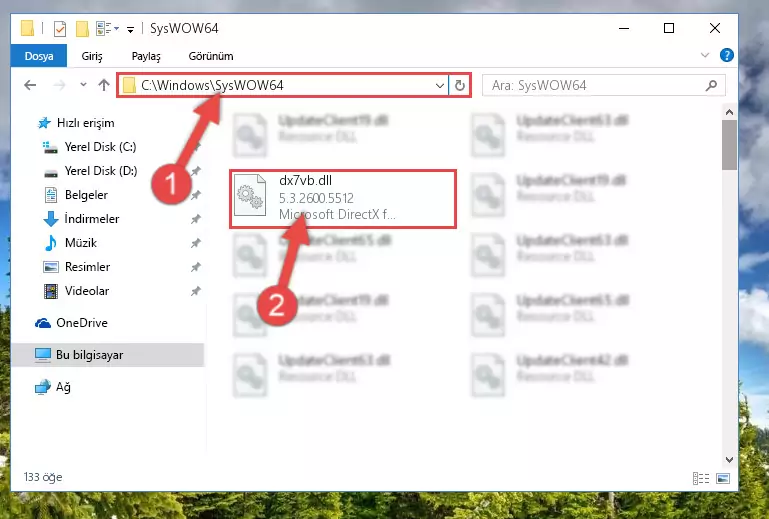Click the Müzik note icon
The image size is (769, 519).
[x=51, y=243]
